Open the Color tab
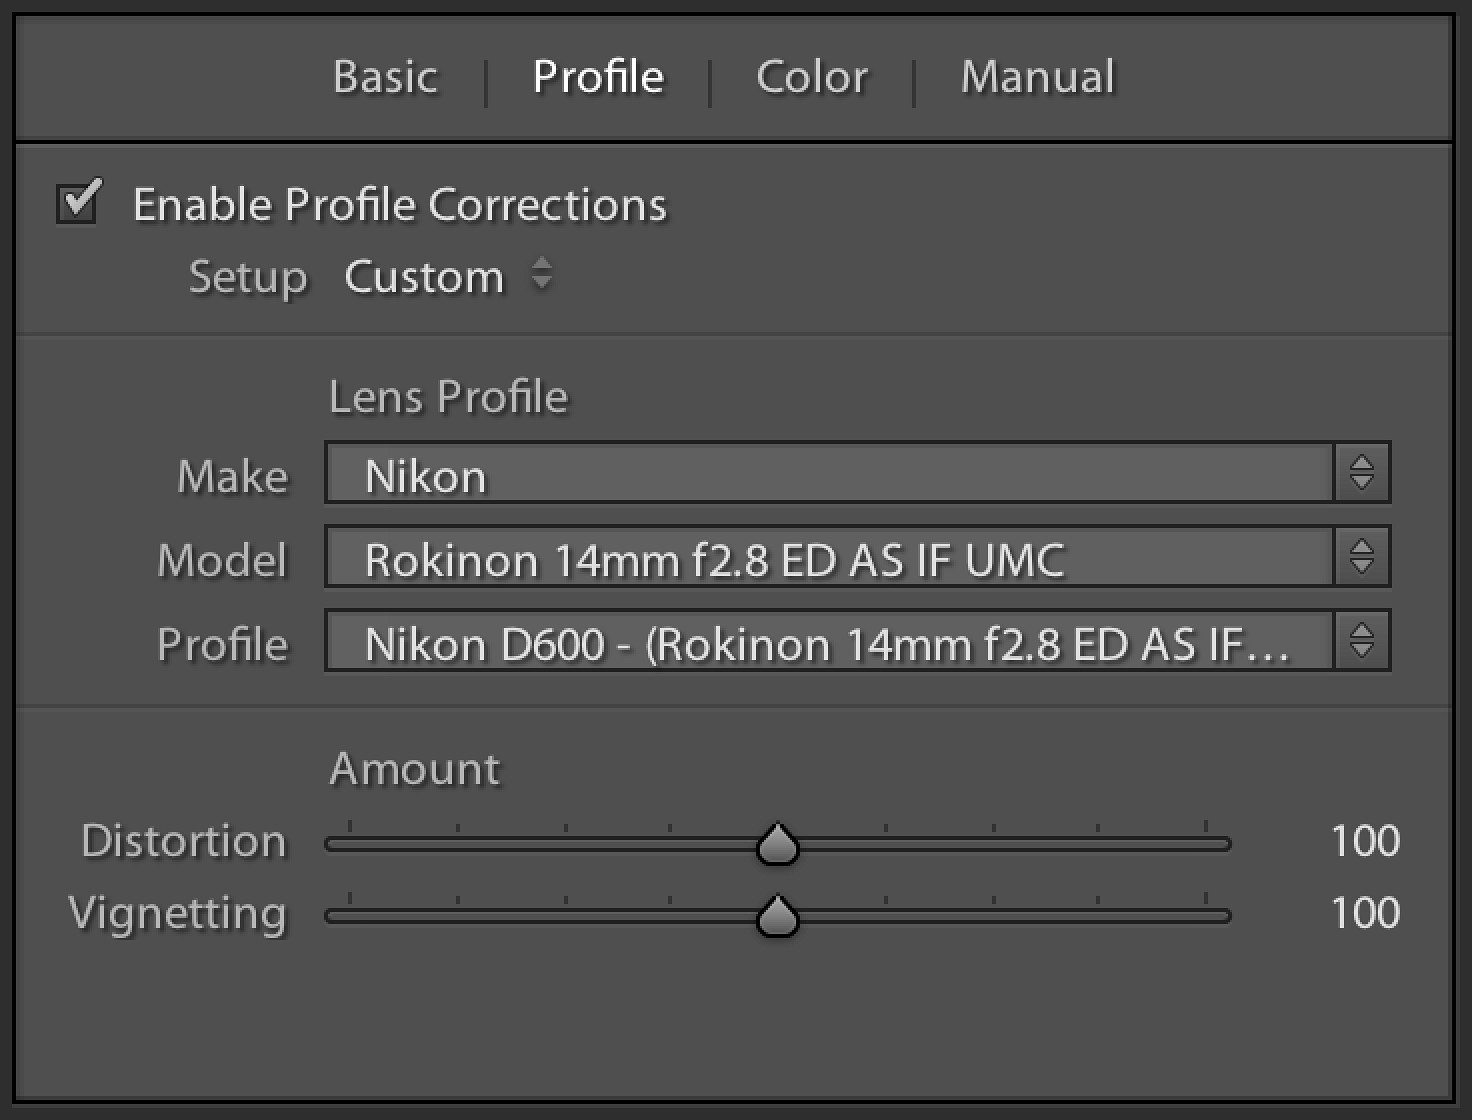 [x=812, y=77]
